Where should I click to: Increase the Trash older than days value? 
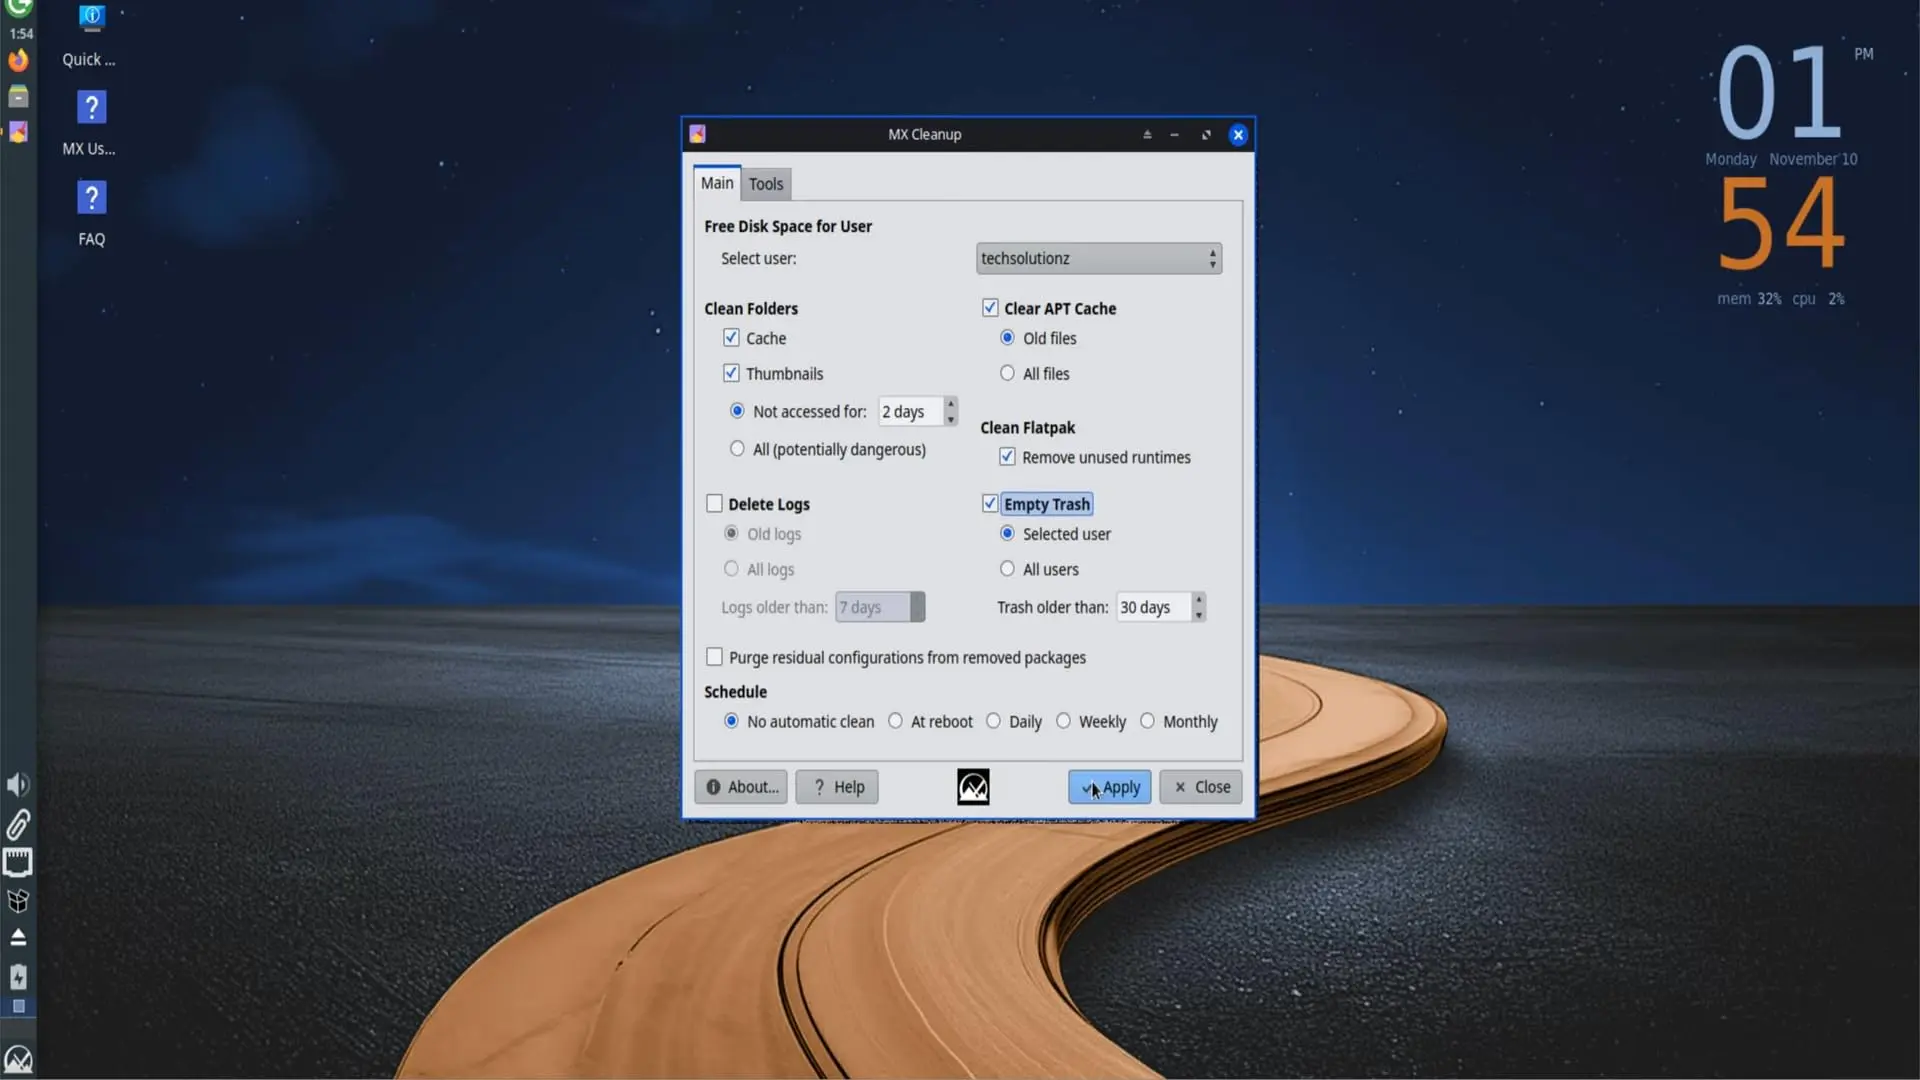[x=1198, y=600]
